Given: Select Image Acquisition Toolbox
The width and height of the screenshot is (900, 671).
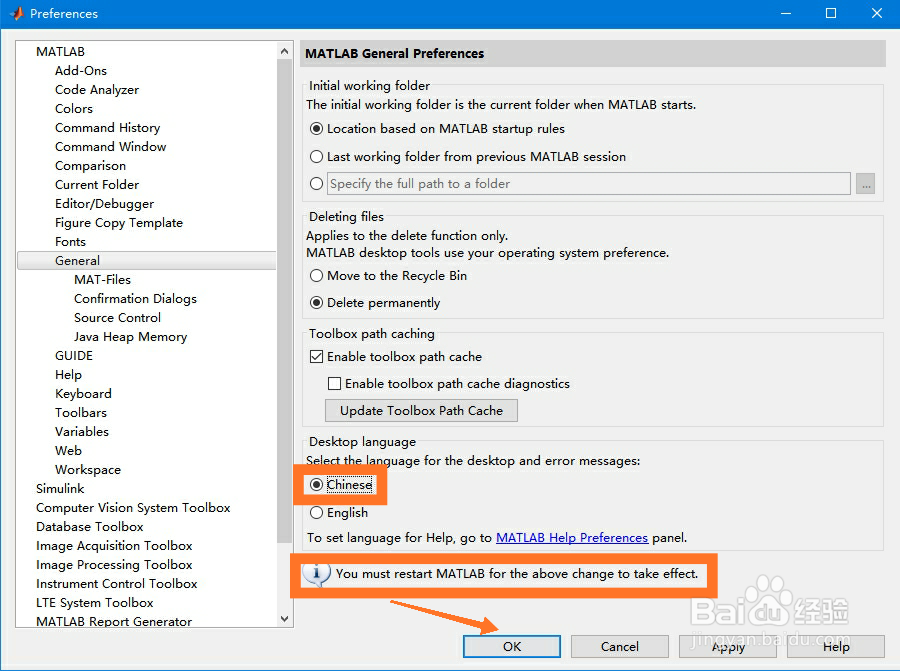Looking at the screenshot, I should click(x=114, y=545).
